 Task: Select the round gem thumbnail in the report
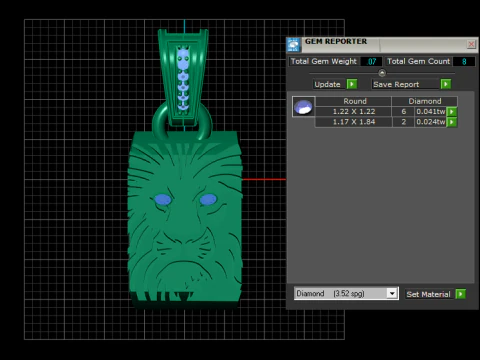[x=303, y=107]
